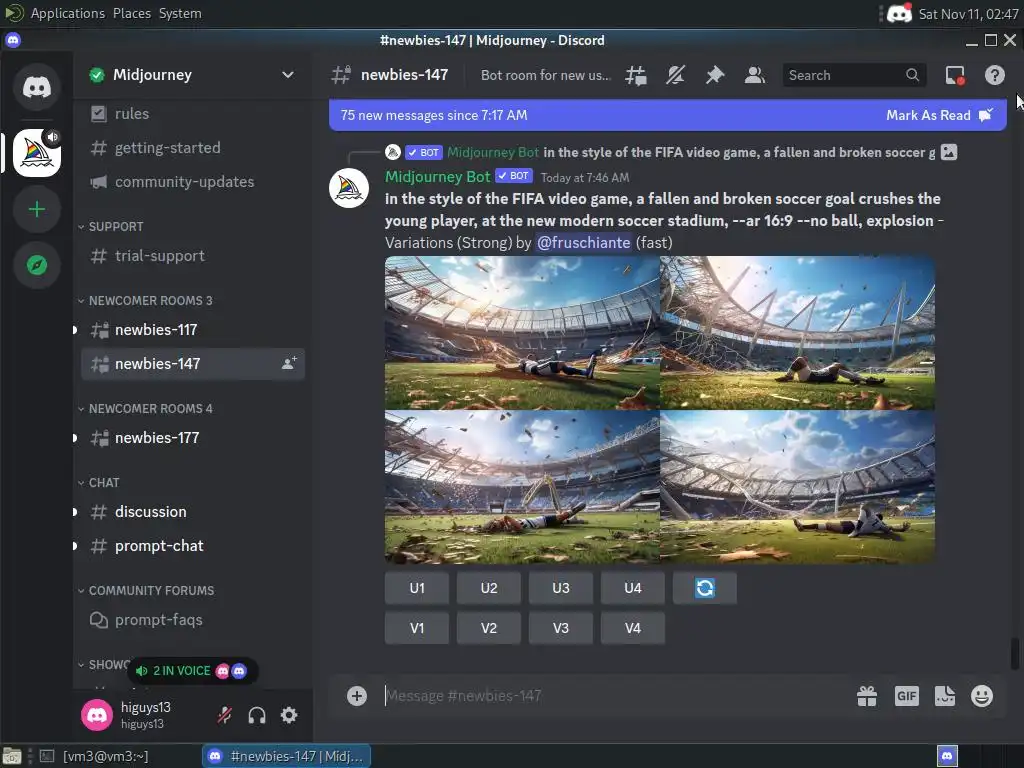Click the search magnifier icon

(912, 75)
